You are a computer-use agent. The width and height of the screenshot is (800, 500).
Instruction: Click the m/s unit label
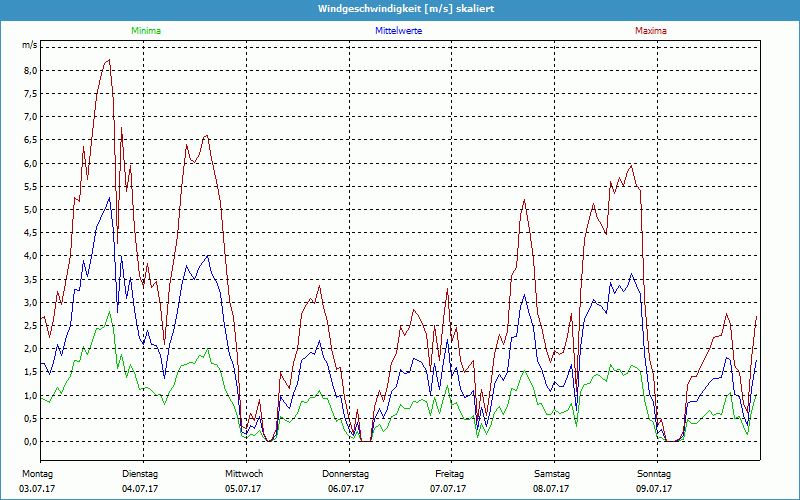30,45
